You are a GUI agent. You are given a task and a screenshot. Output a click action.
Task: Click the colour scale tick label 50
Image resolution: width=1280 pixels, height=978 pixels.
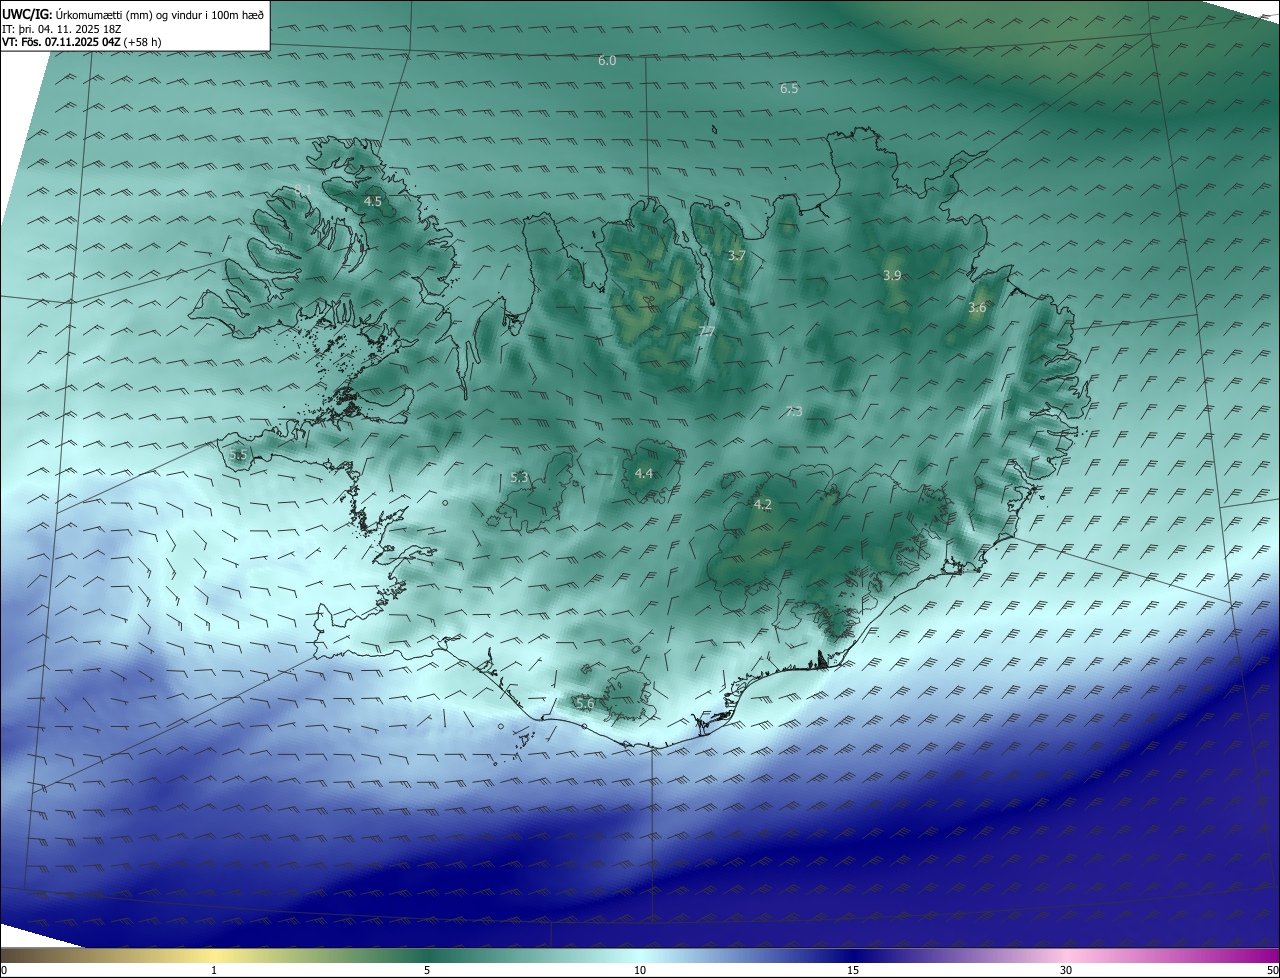[1272, 970]
